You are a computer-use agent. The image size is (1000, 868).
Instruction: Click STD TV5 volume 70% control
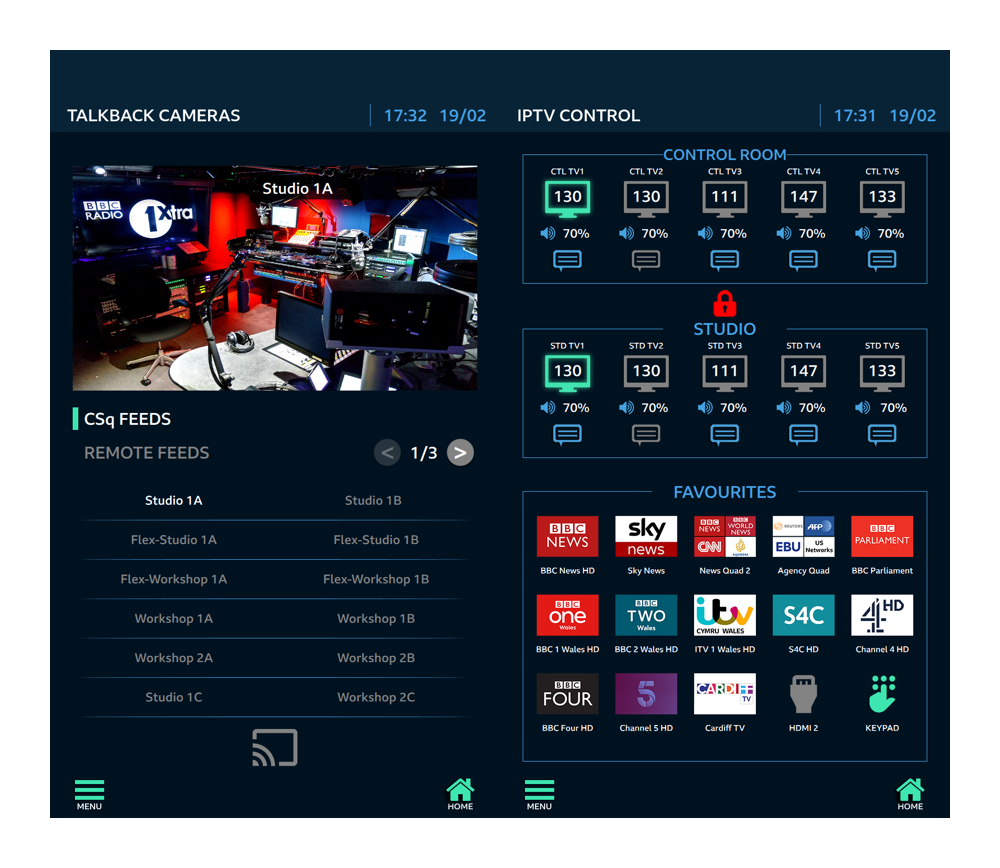coord(882,408)
